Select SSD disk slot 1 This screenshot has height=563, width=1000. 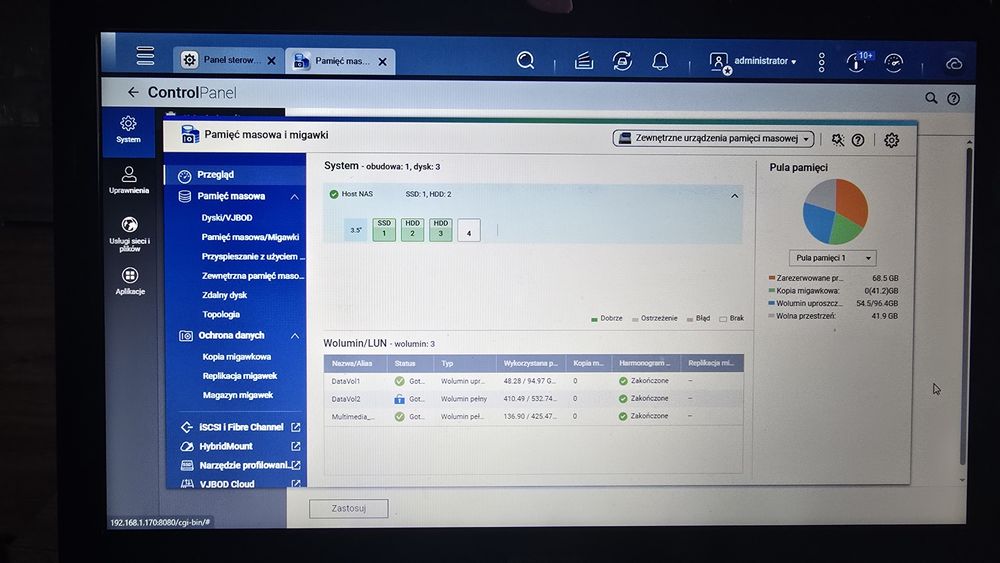pos(384,230)
